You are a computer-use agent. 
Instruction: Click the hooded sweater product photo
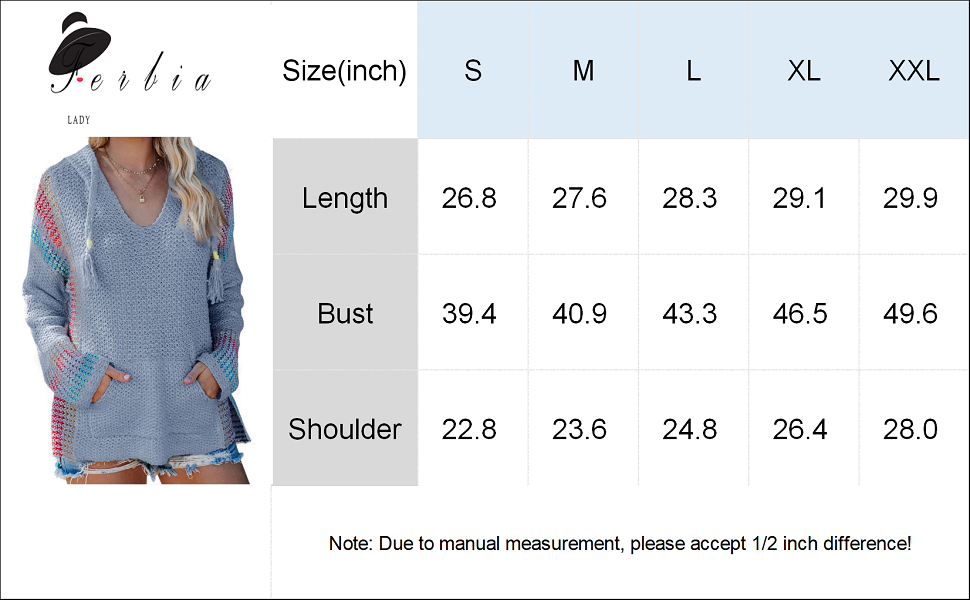[137, 310]
